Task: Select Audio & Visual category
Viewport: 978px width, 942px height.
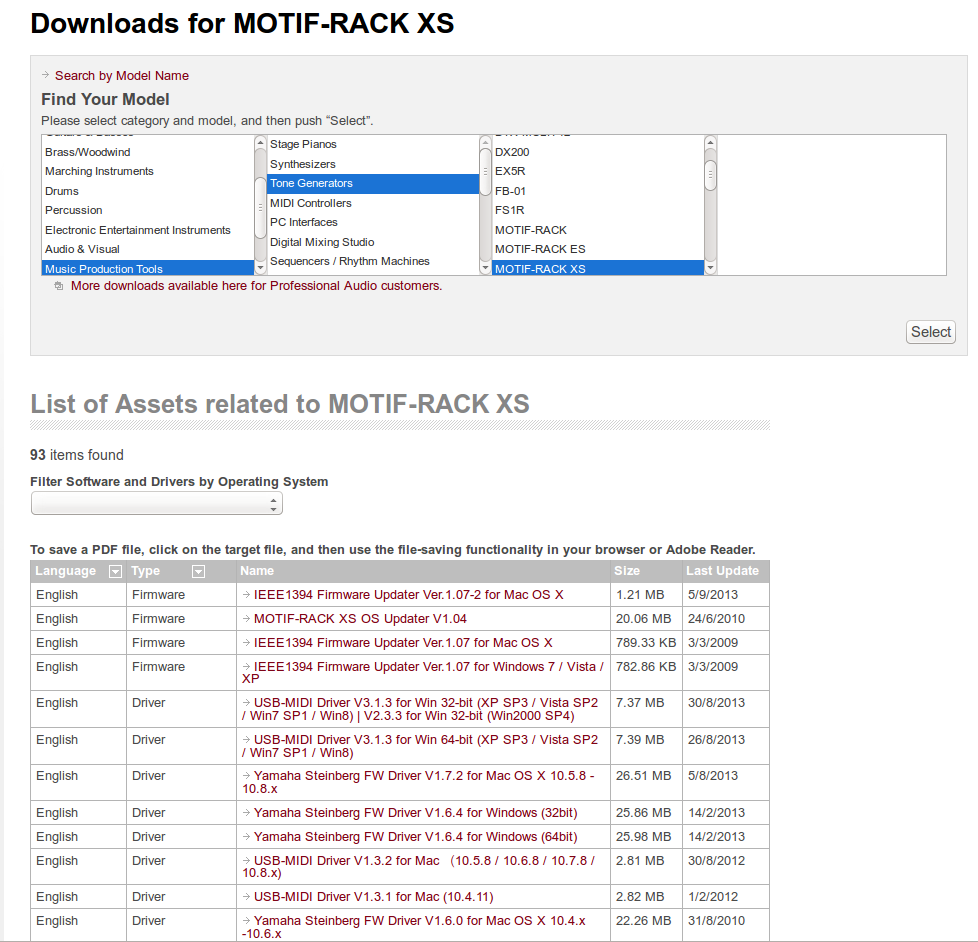Action: pos(148,249)
